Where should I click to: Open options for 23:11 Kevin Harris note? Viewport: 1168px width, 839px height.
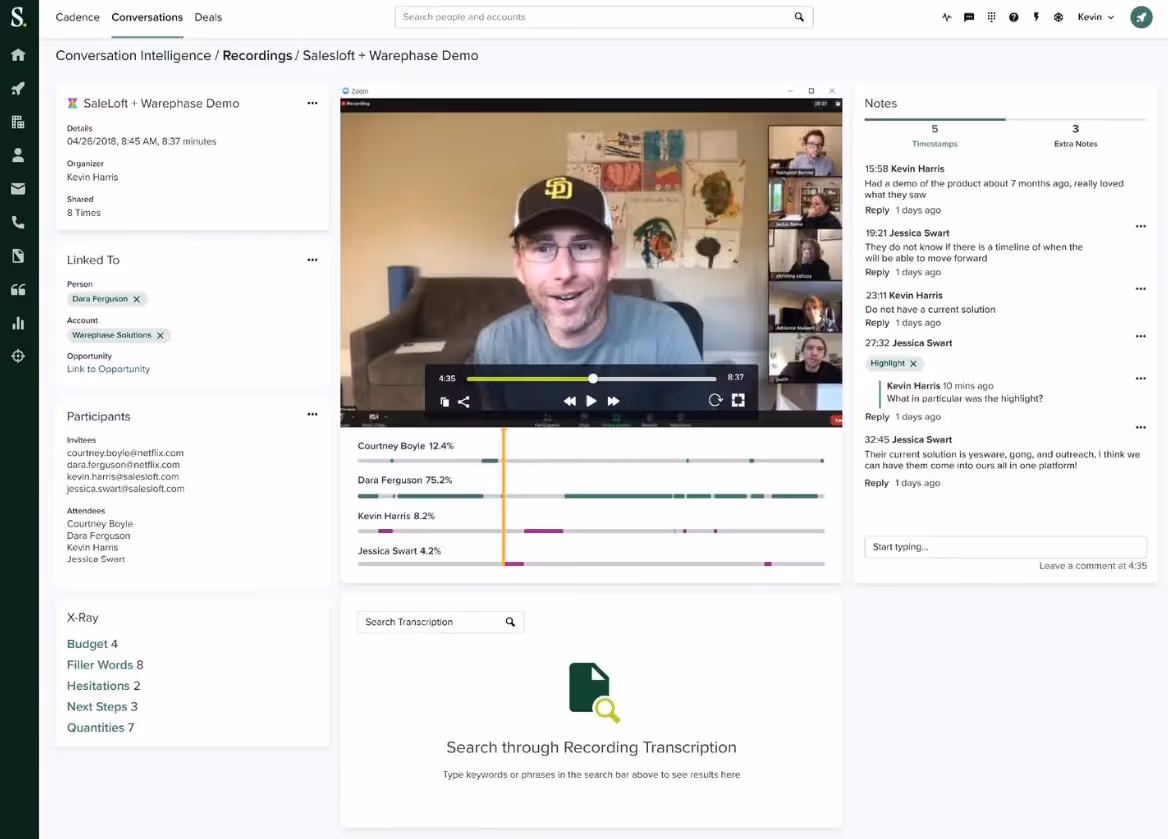click(1140, 289)
